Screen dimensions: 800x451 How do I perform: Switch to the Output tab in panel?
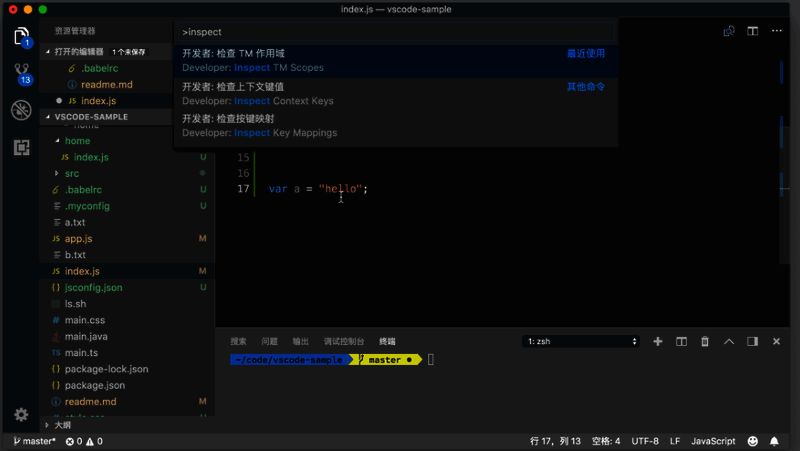click(300, 341)
